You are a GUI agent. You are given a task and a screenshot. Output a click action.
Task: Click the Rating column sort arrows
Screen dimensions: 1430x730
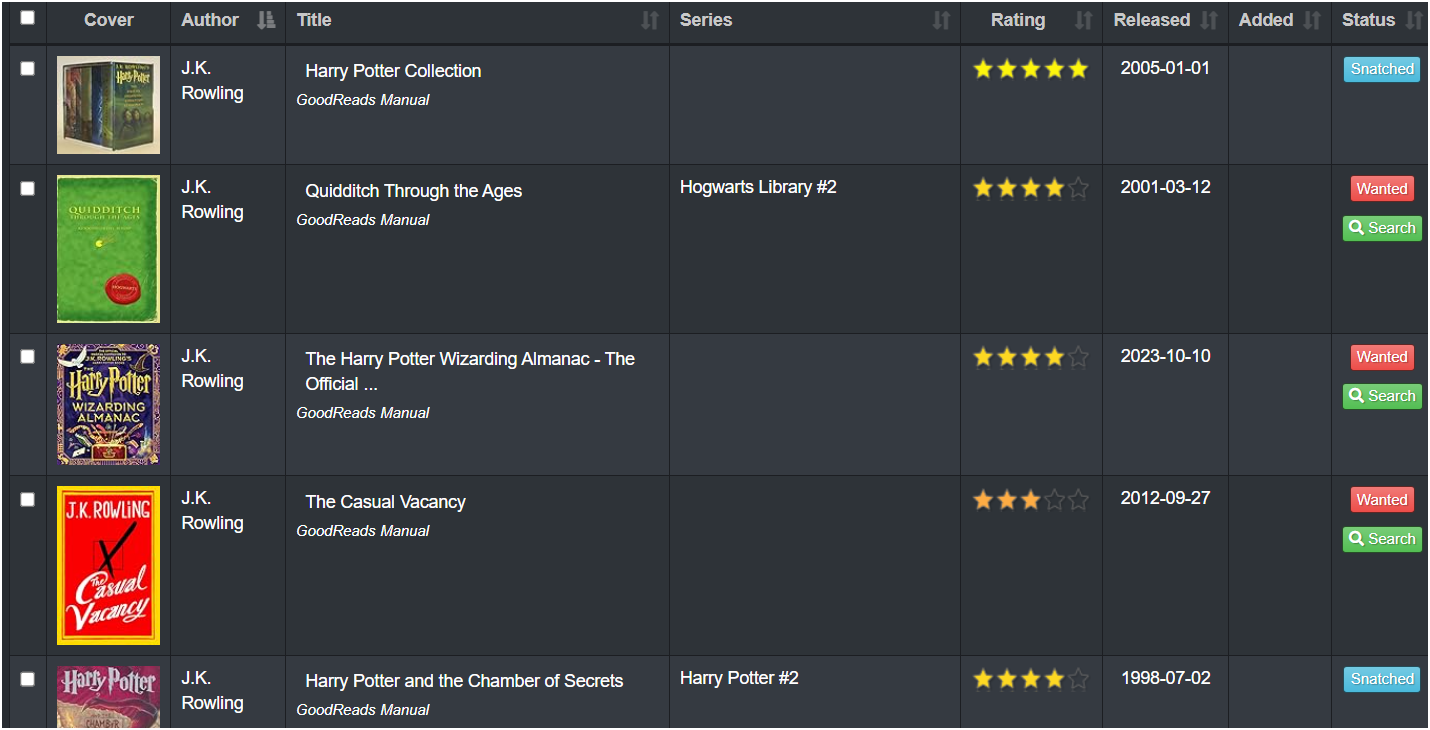click(1083, 20)
